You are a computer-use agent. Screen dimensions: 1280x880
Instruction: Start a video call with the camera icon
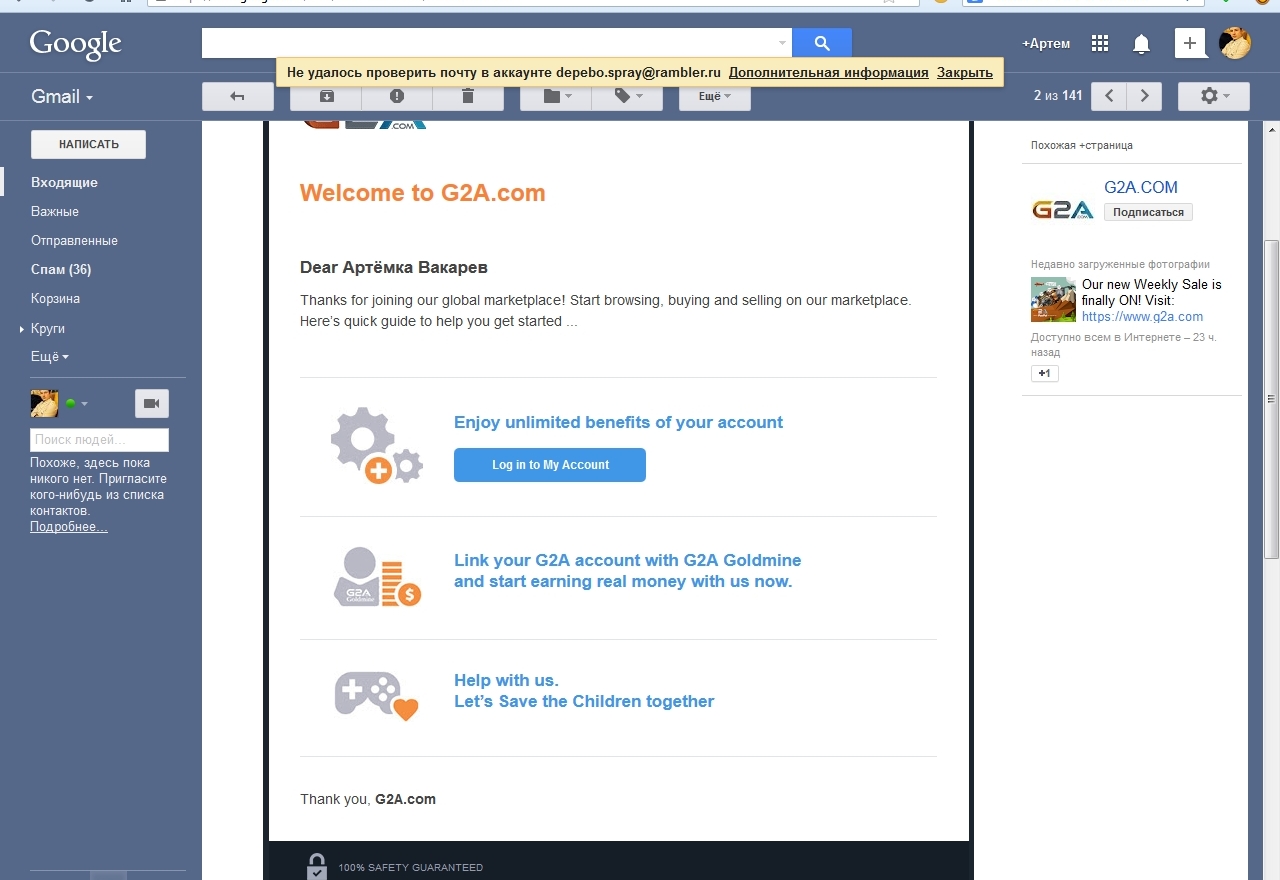(x=152, y=403)
